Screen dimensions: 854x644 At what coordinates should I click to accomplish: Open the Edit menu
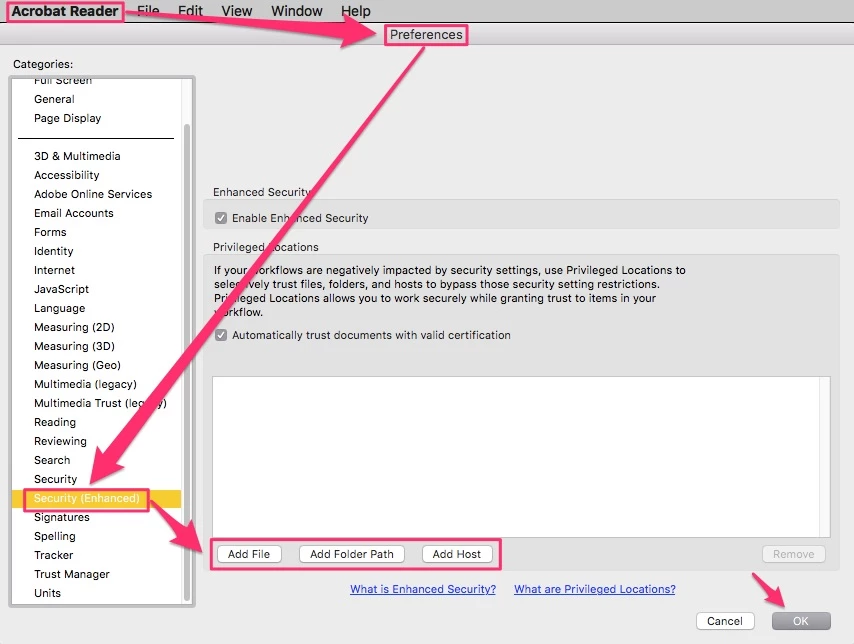190,11
